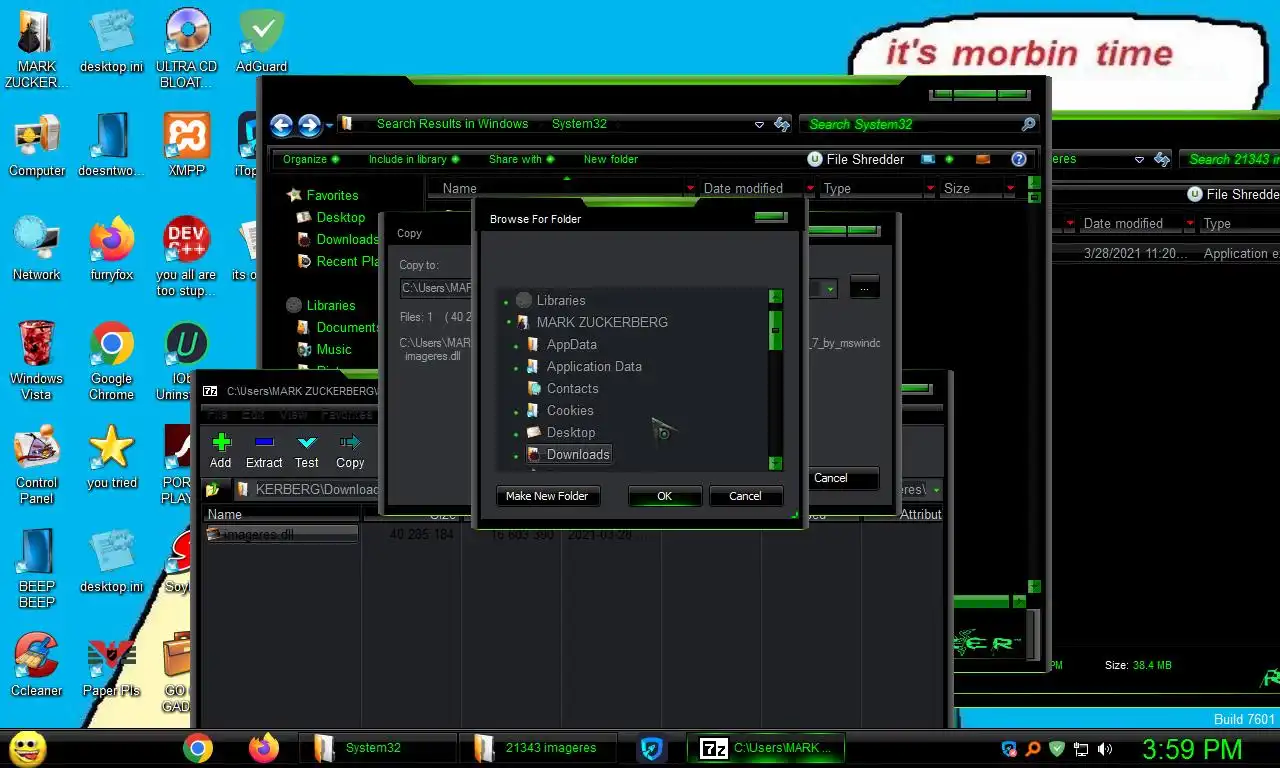This screenshot has height=768, width=1280.
Task: Open Include in library menu
Action: [413, 159]
